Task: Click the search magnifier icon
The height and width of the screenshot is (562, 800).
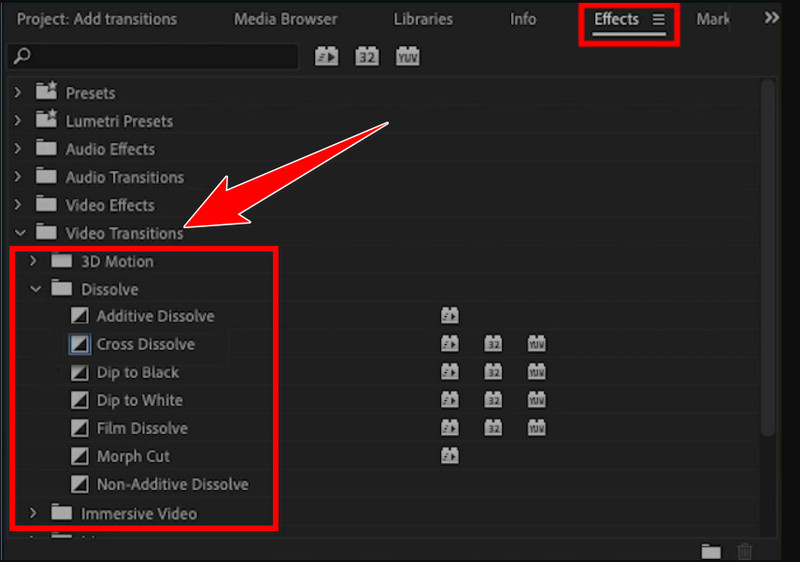Action: [22, 56]
